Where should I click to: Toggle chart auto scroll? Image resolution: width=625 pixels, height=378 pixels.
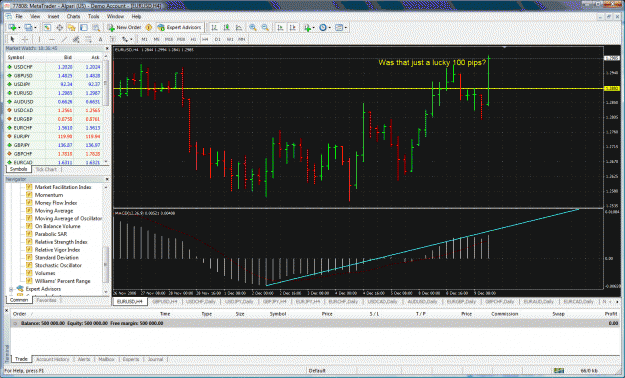tap(281, 28)
